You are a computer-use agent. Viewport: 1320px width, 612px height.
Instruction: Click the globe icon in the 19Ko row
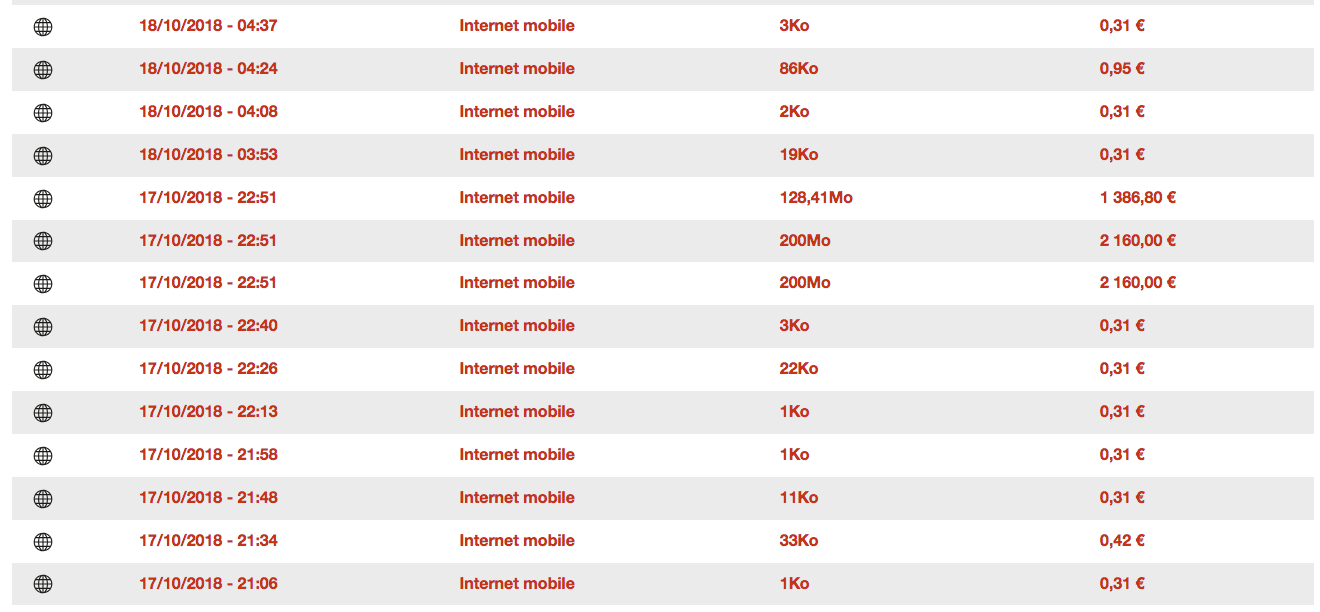click(x=43, y=156)
